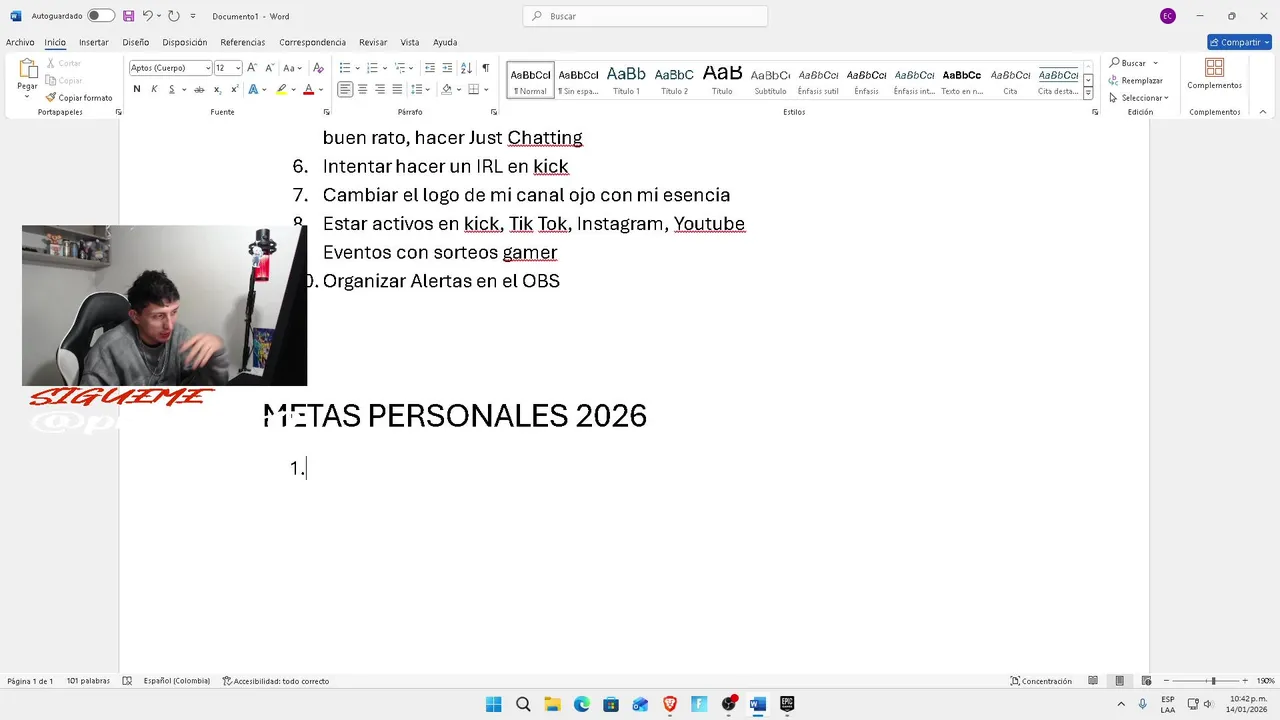Open the Epic Games taskbar icon
Image resolution: width=1280 pixels, height=720 pixels.
[787, 704]
